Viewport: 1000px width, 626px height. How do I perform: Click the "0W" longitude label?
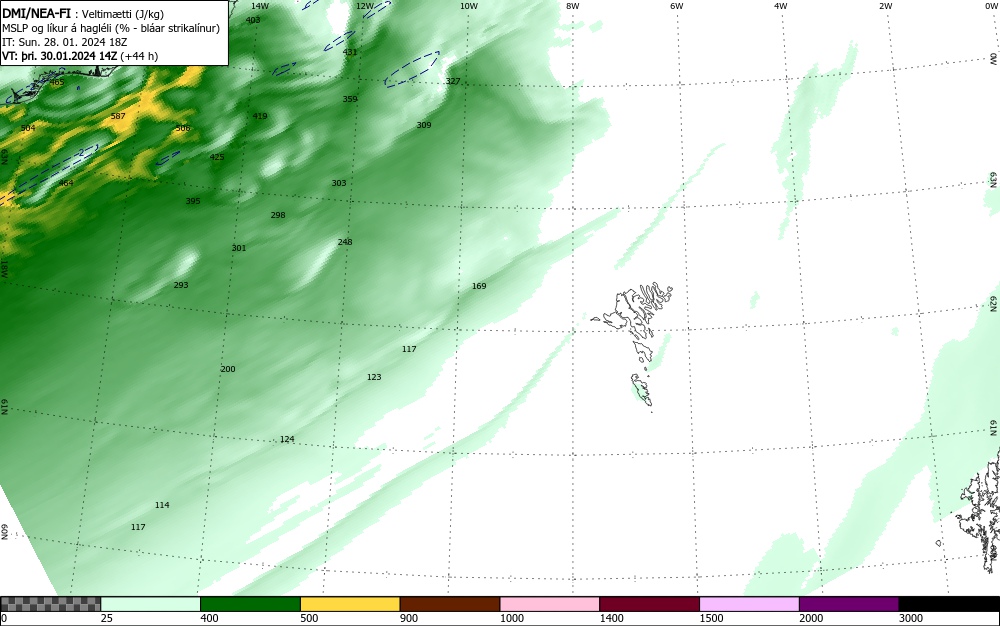(991, 6)
